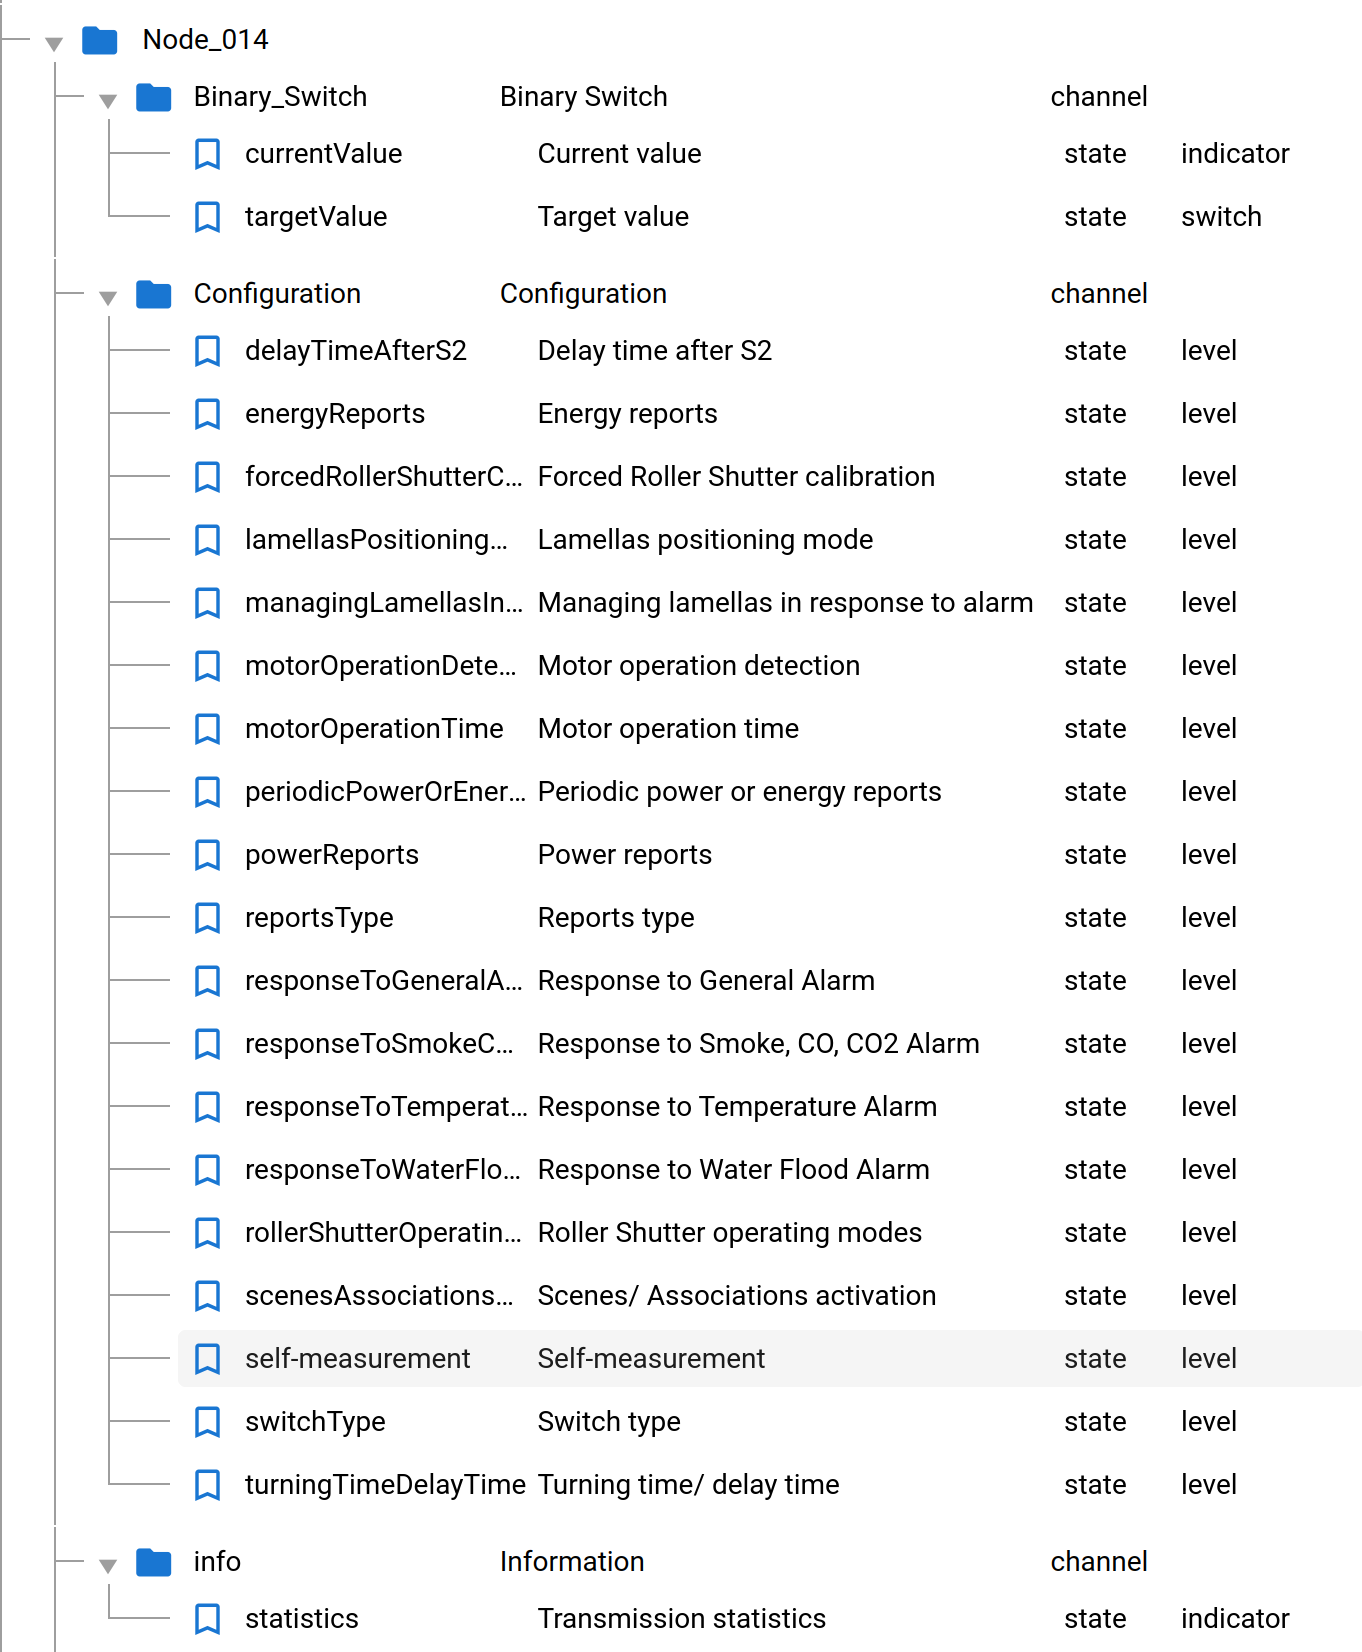This screenshot has width=1362, height=1652.
Task: Click the info folder icon
Action: pyautogui.click(x=154, y=1562)
